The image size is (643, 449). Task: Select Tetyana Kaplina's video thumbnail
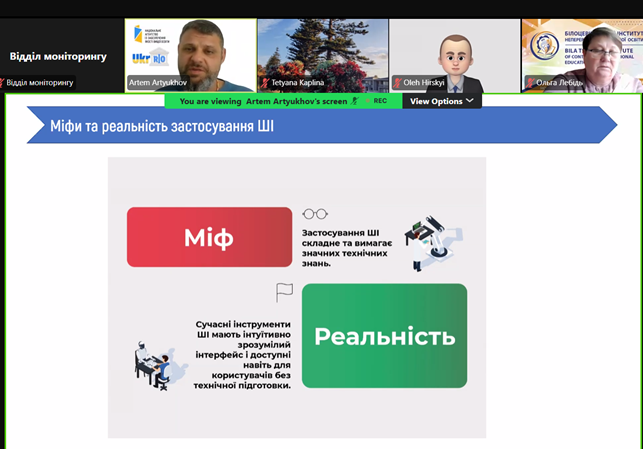321,55
